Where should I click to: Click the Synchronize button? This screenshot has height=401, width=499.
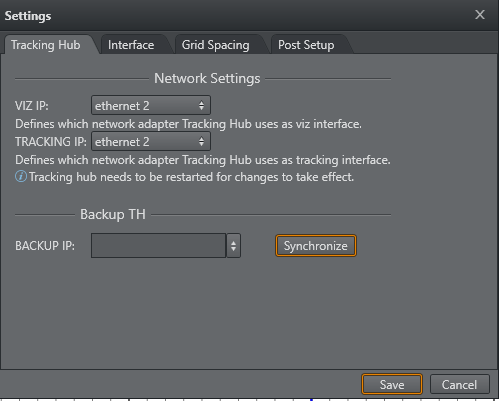pos(316,246)
